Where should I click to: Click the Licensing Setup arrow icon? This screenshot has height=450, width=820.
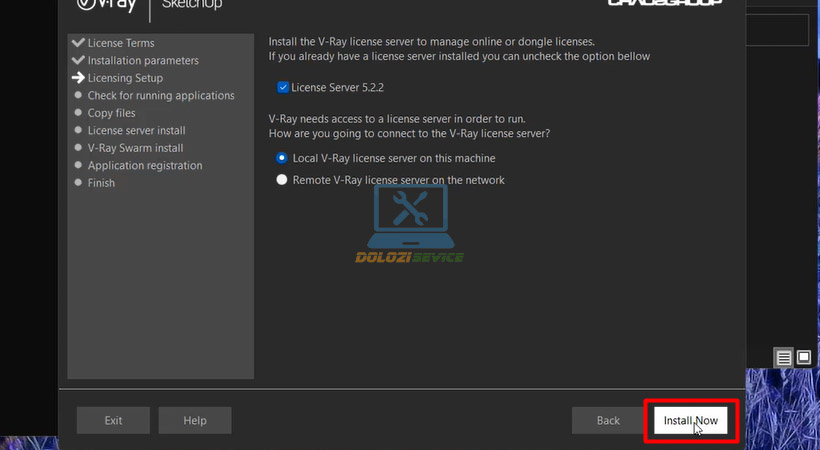pos(78,78)
